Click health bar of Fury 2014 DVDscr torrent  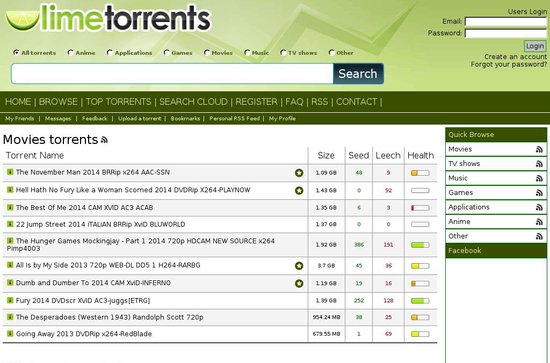point(420,301)
